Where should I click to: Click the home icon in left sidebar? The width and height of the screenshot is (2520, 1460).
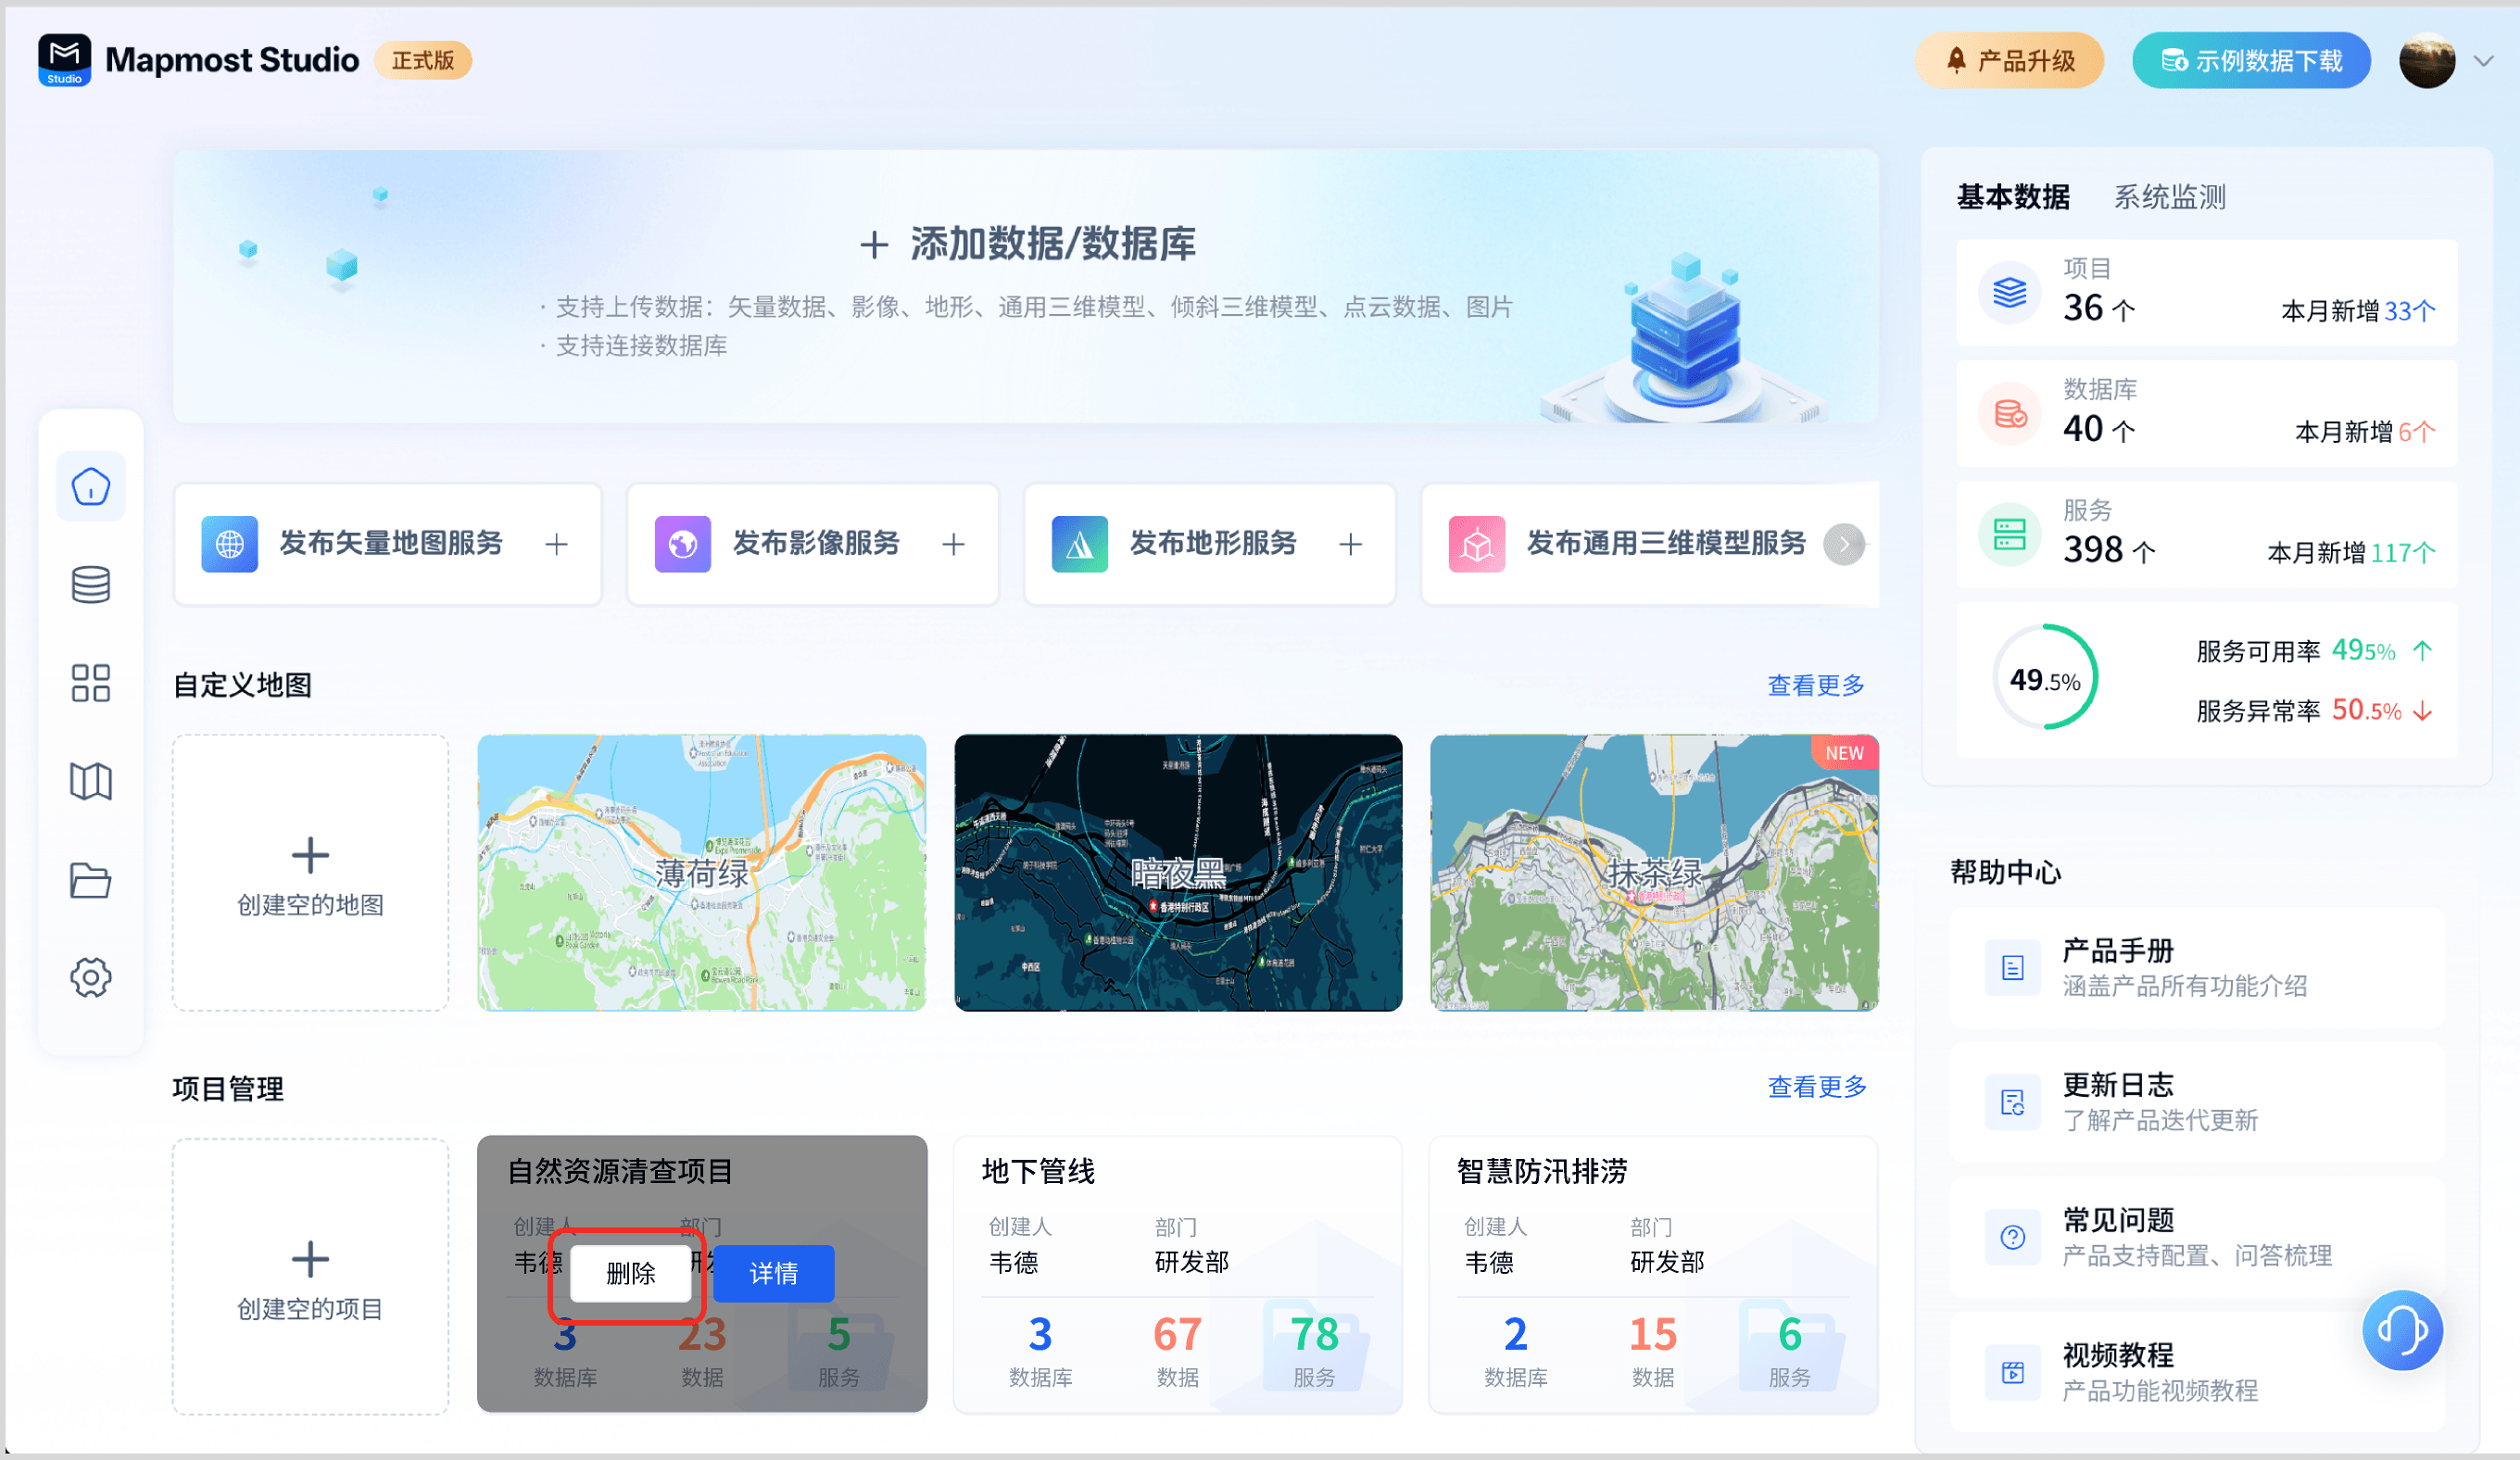(90, 487)
